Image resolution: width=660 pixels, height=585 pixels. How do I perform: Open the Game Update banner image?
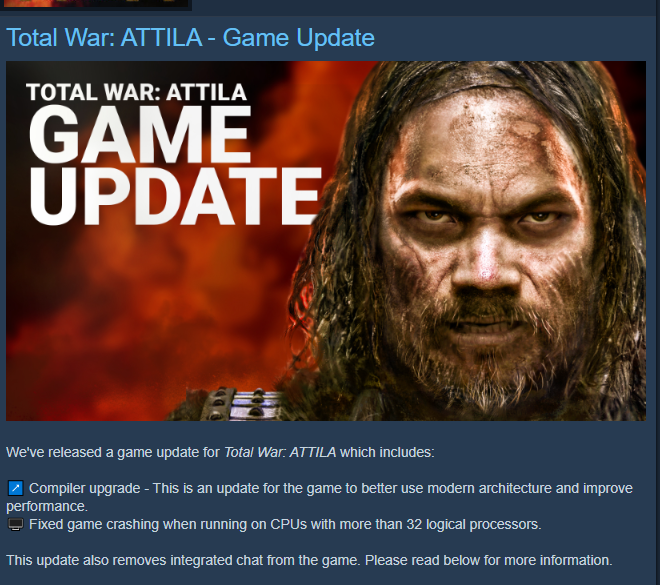(x=326, y=241)
